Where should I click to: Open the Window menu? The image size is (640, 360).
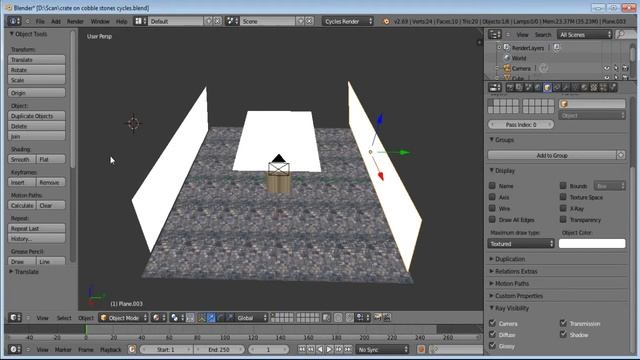tap(100, 21)
